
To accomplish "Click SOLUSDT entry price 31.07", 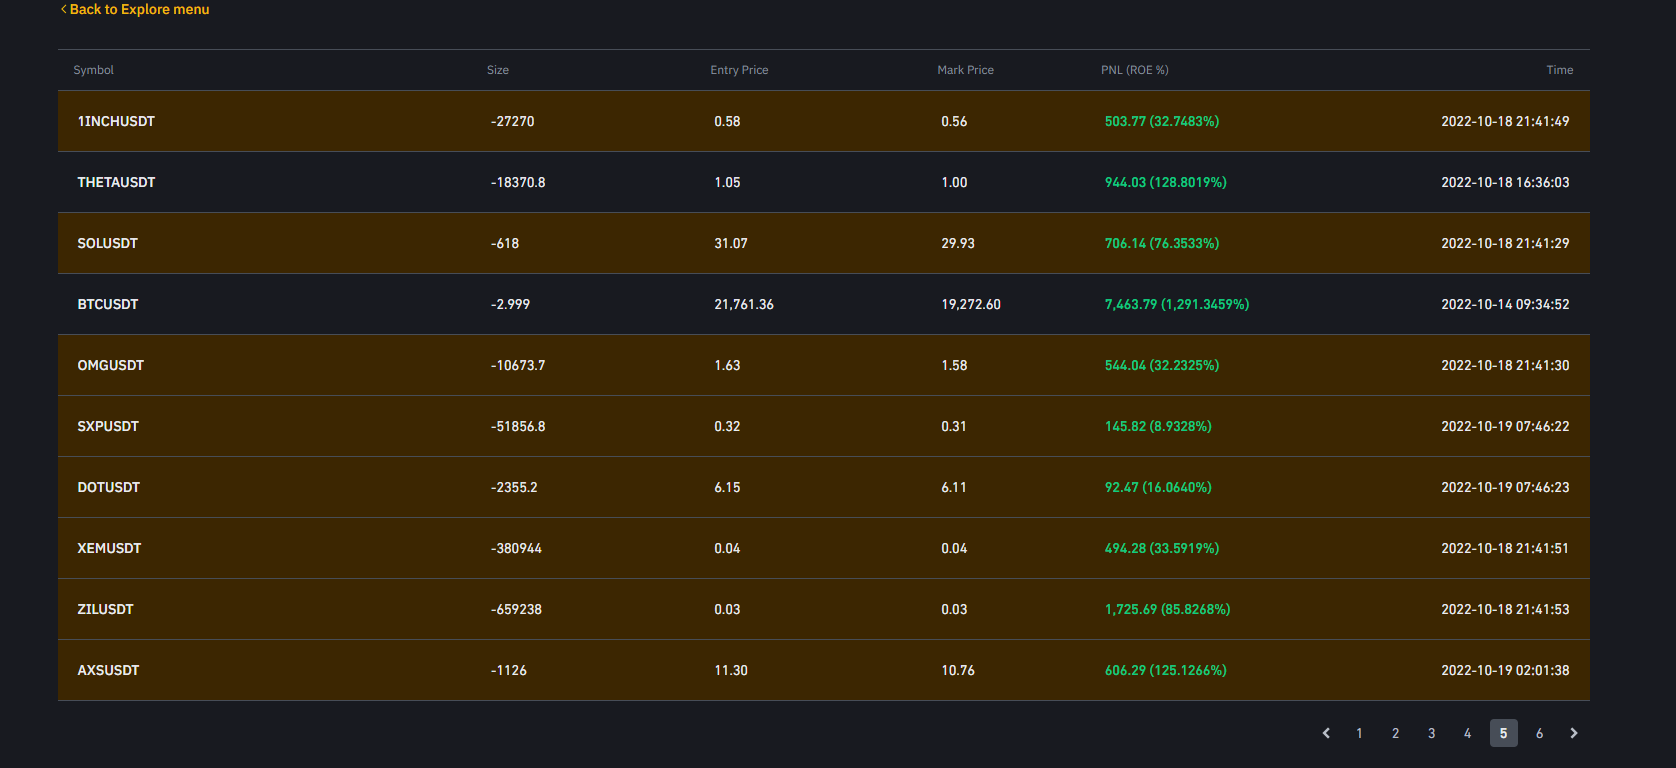I will pos(731,243).
